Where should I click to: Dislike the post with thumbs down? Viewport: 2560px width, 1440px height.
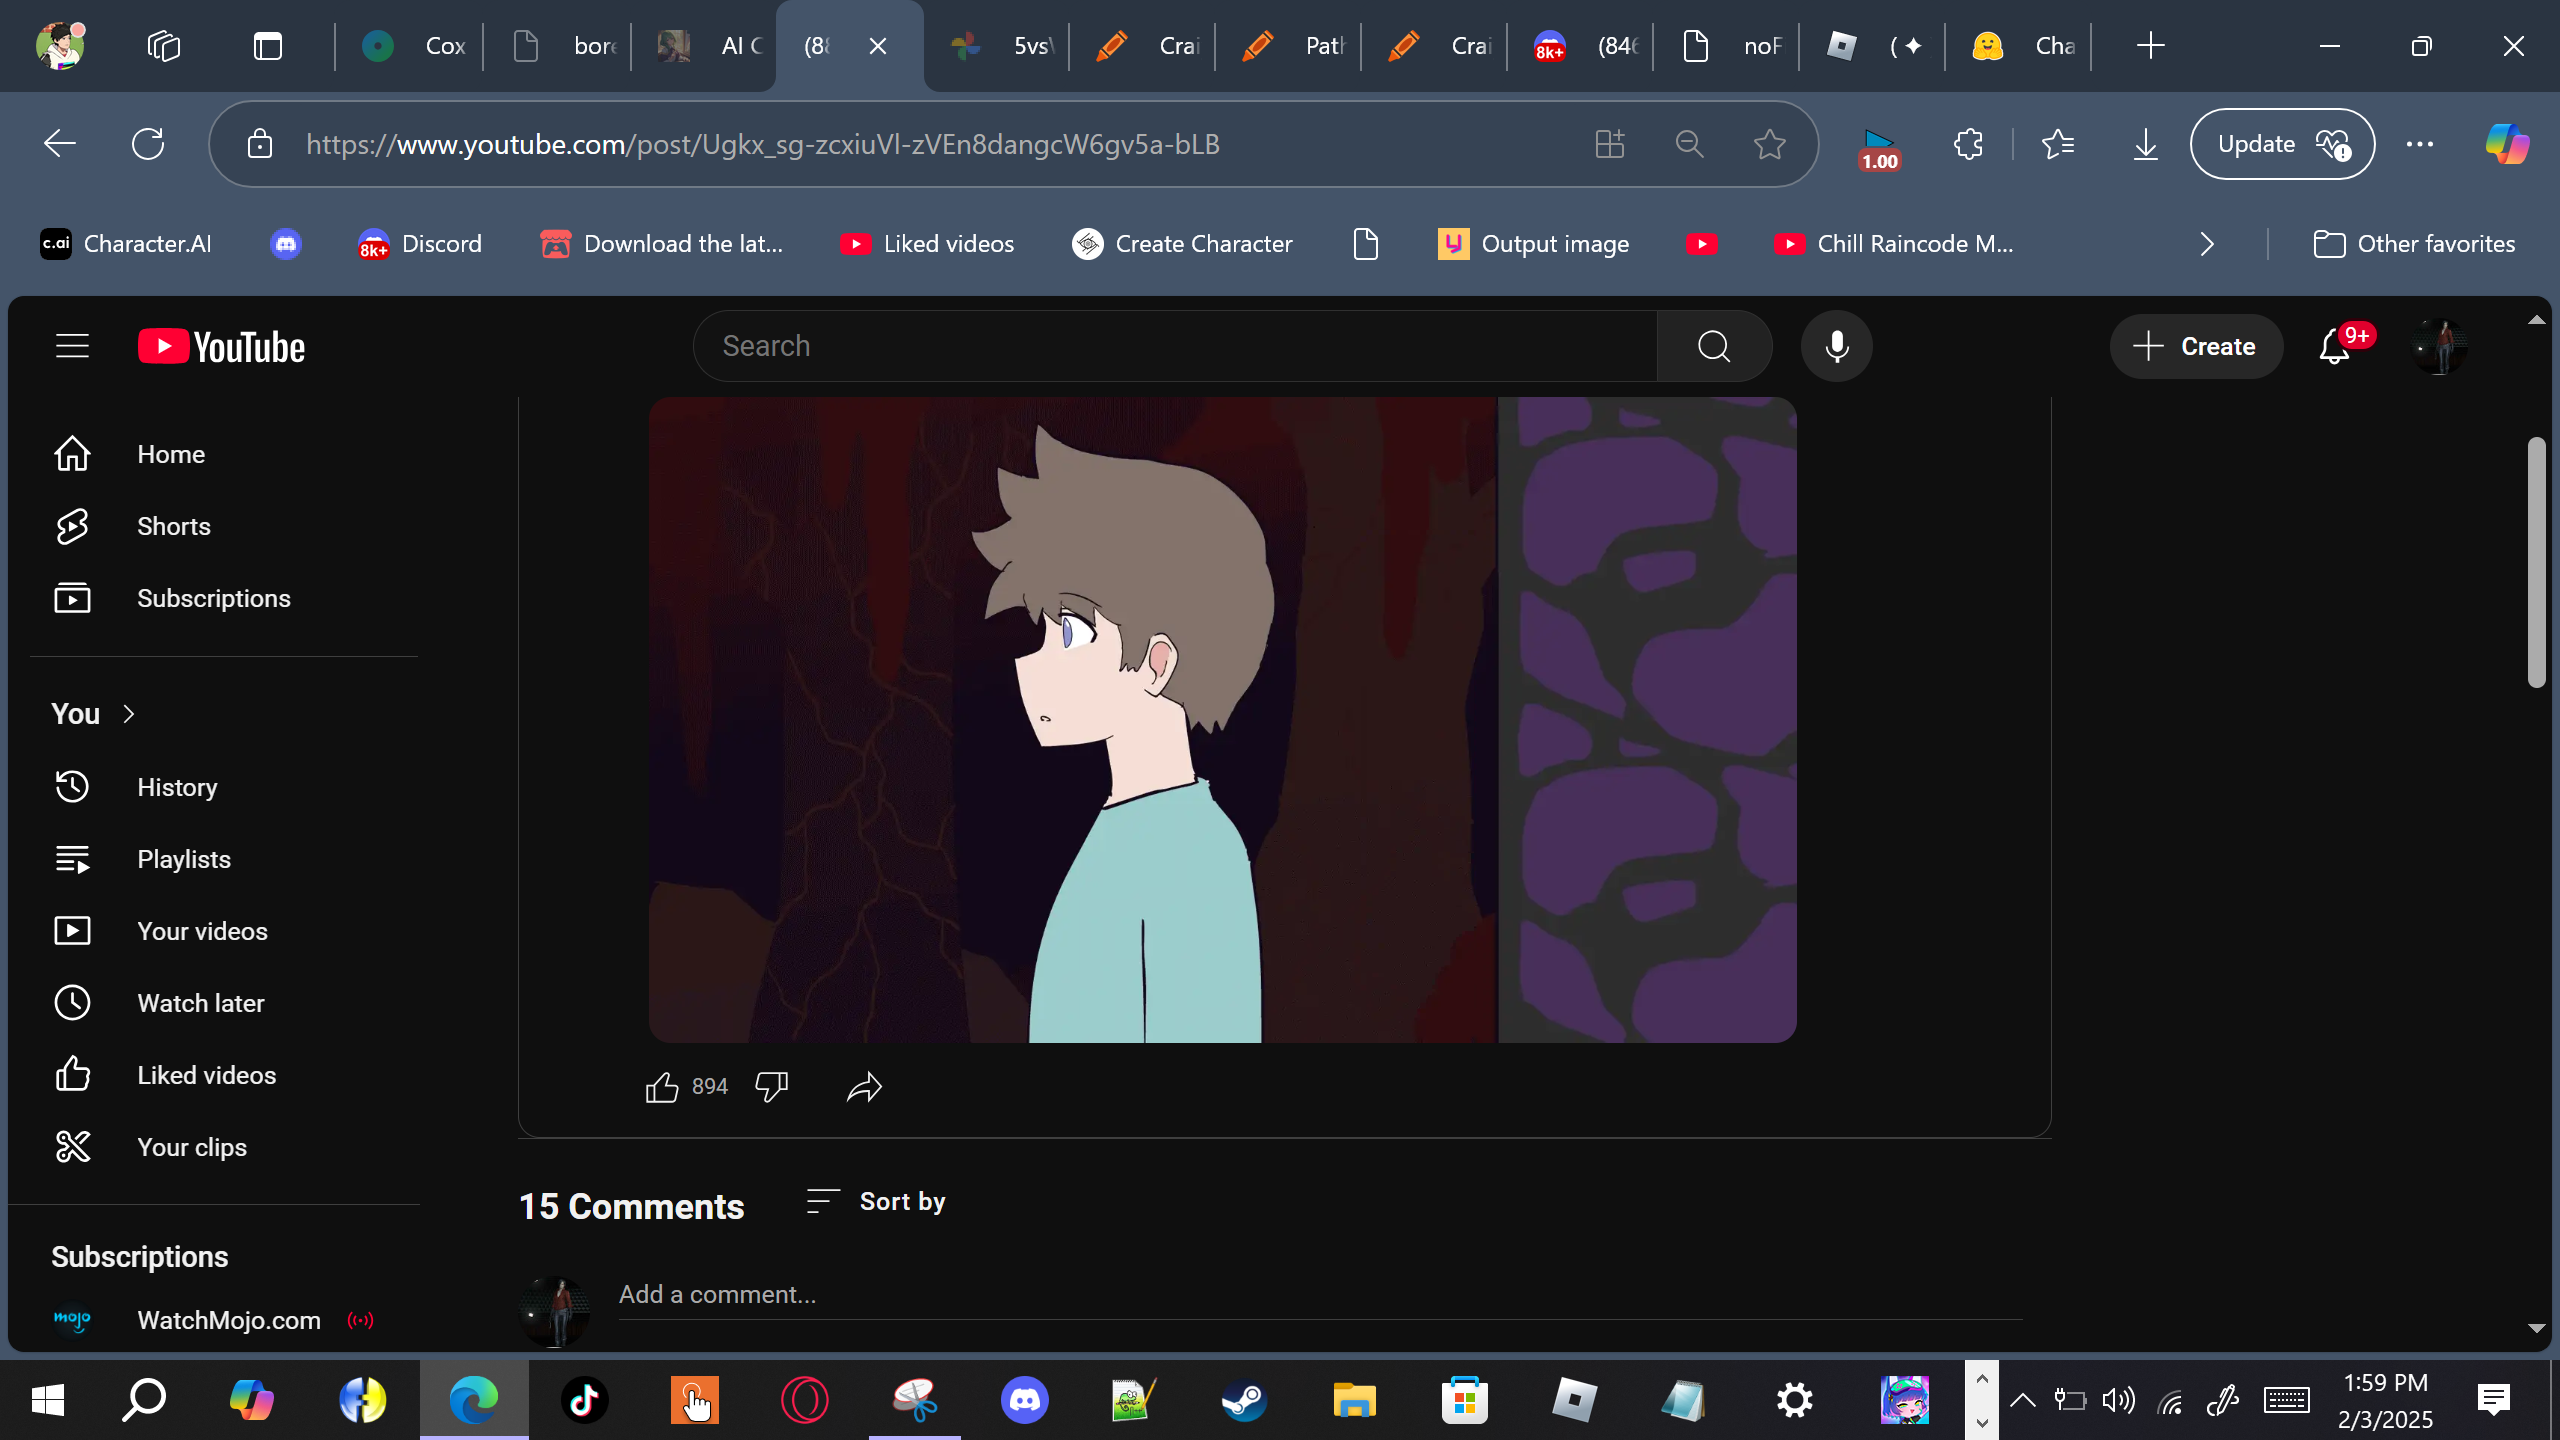(x=772, y=1087)
